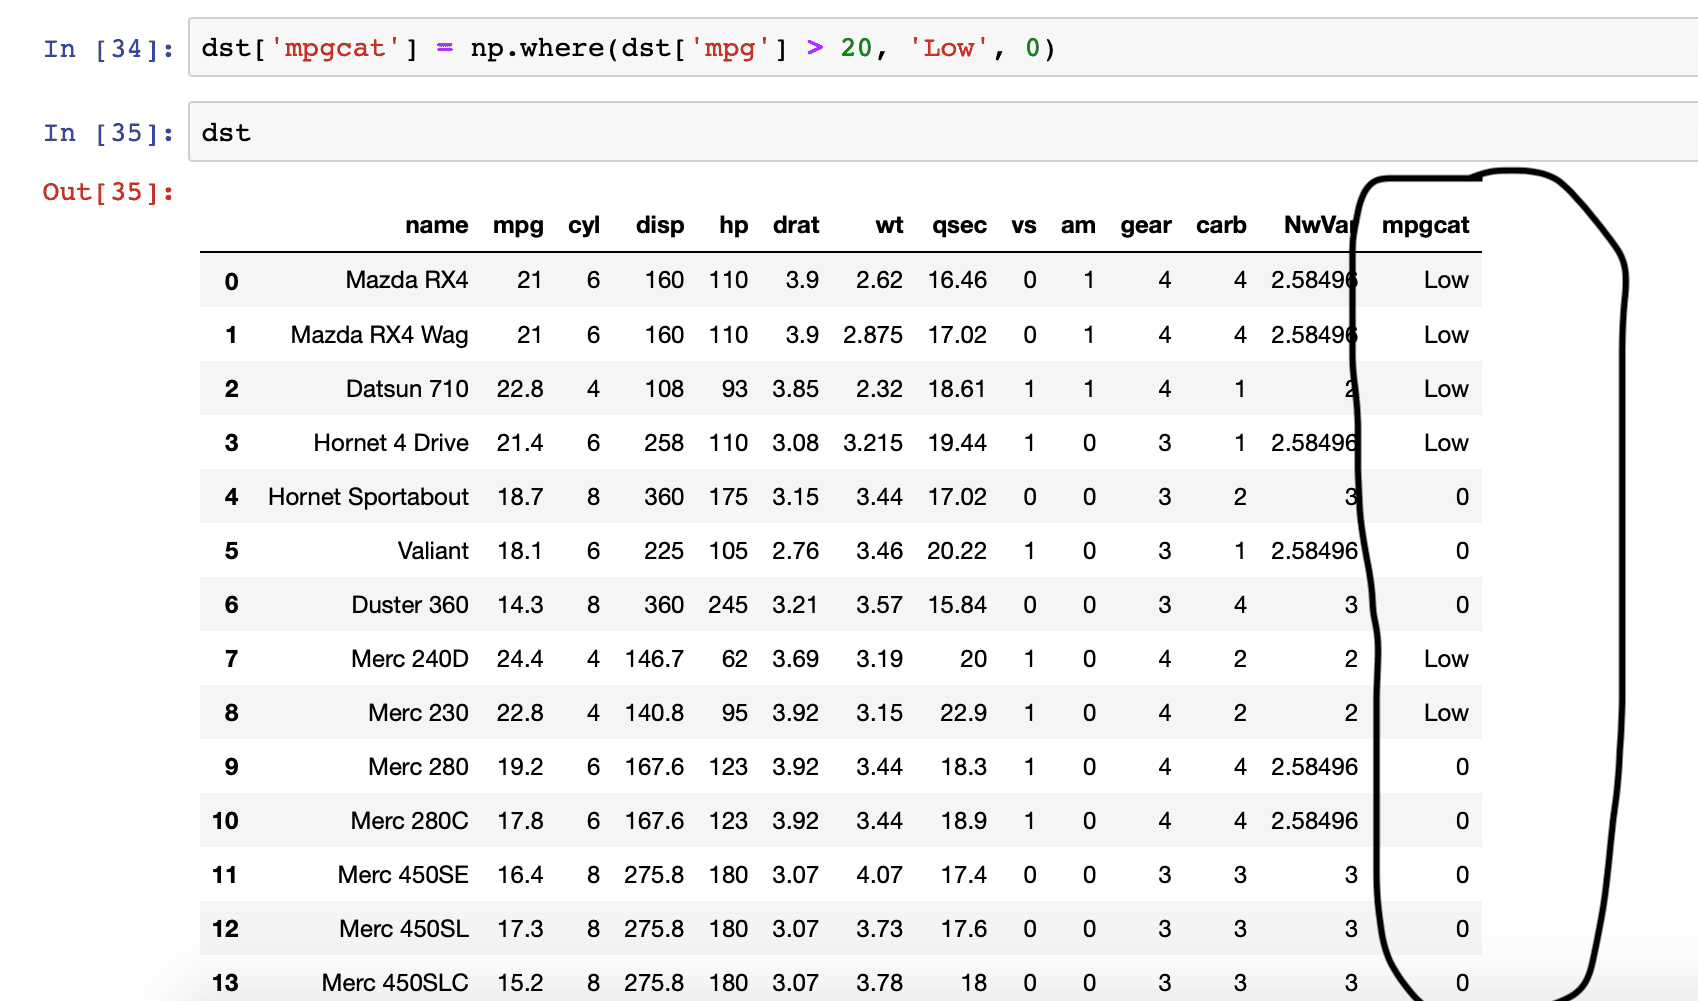Click the 'wt' column header
Viewport: 1698px width, 1001px height.
point(889,225)
